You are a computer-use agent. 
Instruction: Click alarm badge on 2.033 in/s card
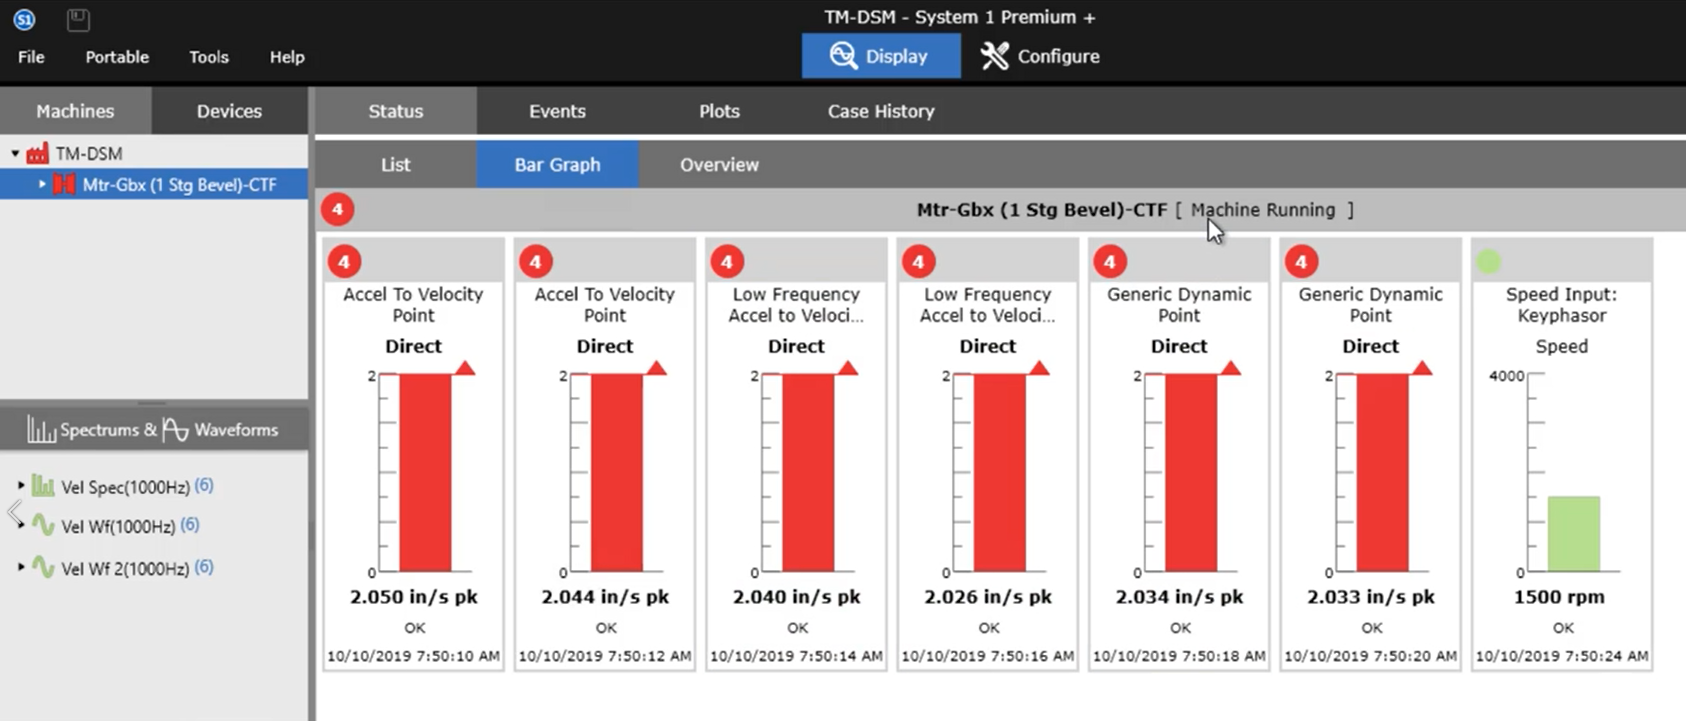[1301, 262]
